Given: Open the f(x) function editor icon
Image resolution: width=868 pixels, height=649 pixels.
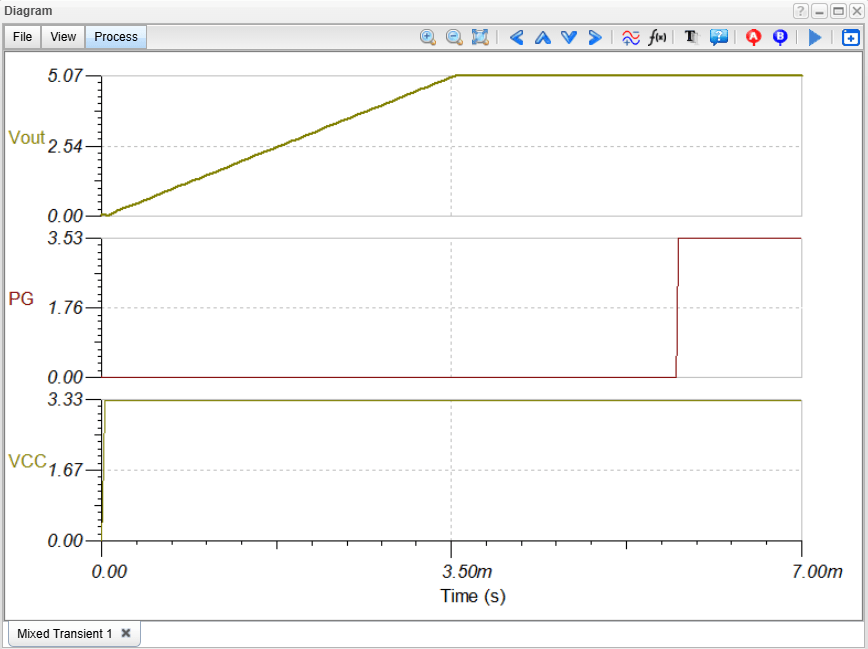Looking at the screenshot, I should [657, 37].
